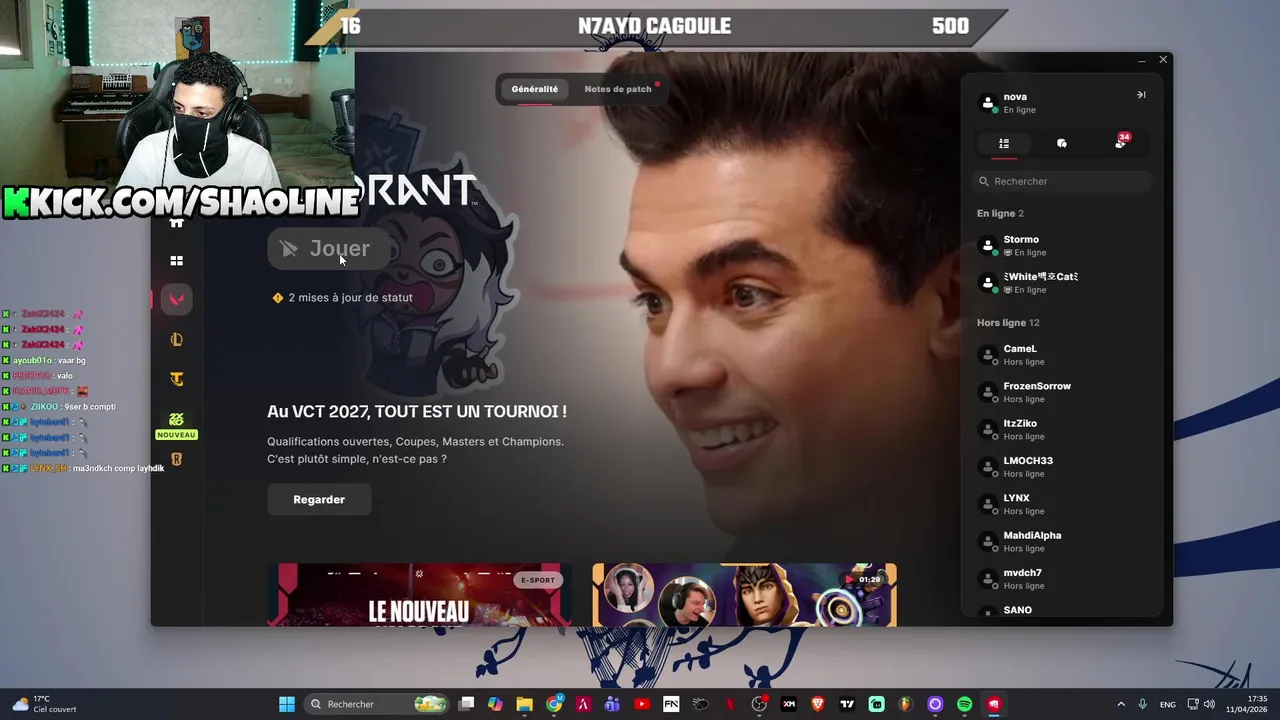Focus Riot Client taskbar icon
Screen dimensions: 1280x720
tap(994, 704)
